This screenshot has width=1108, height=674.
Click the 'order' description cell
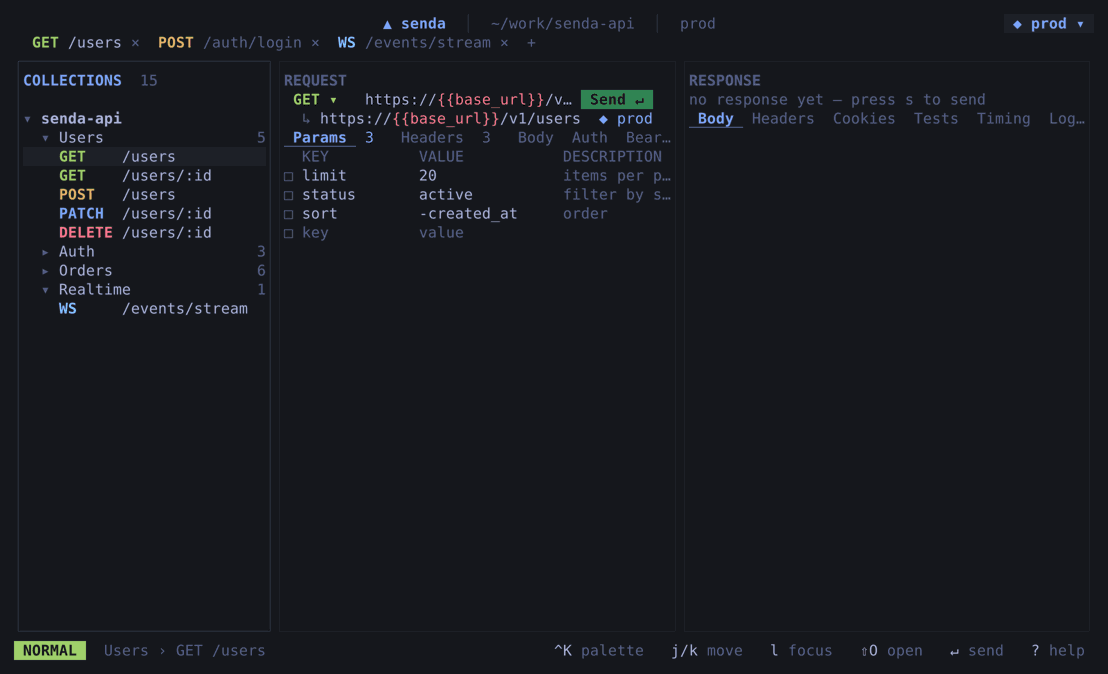coord(585,214)
